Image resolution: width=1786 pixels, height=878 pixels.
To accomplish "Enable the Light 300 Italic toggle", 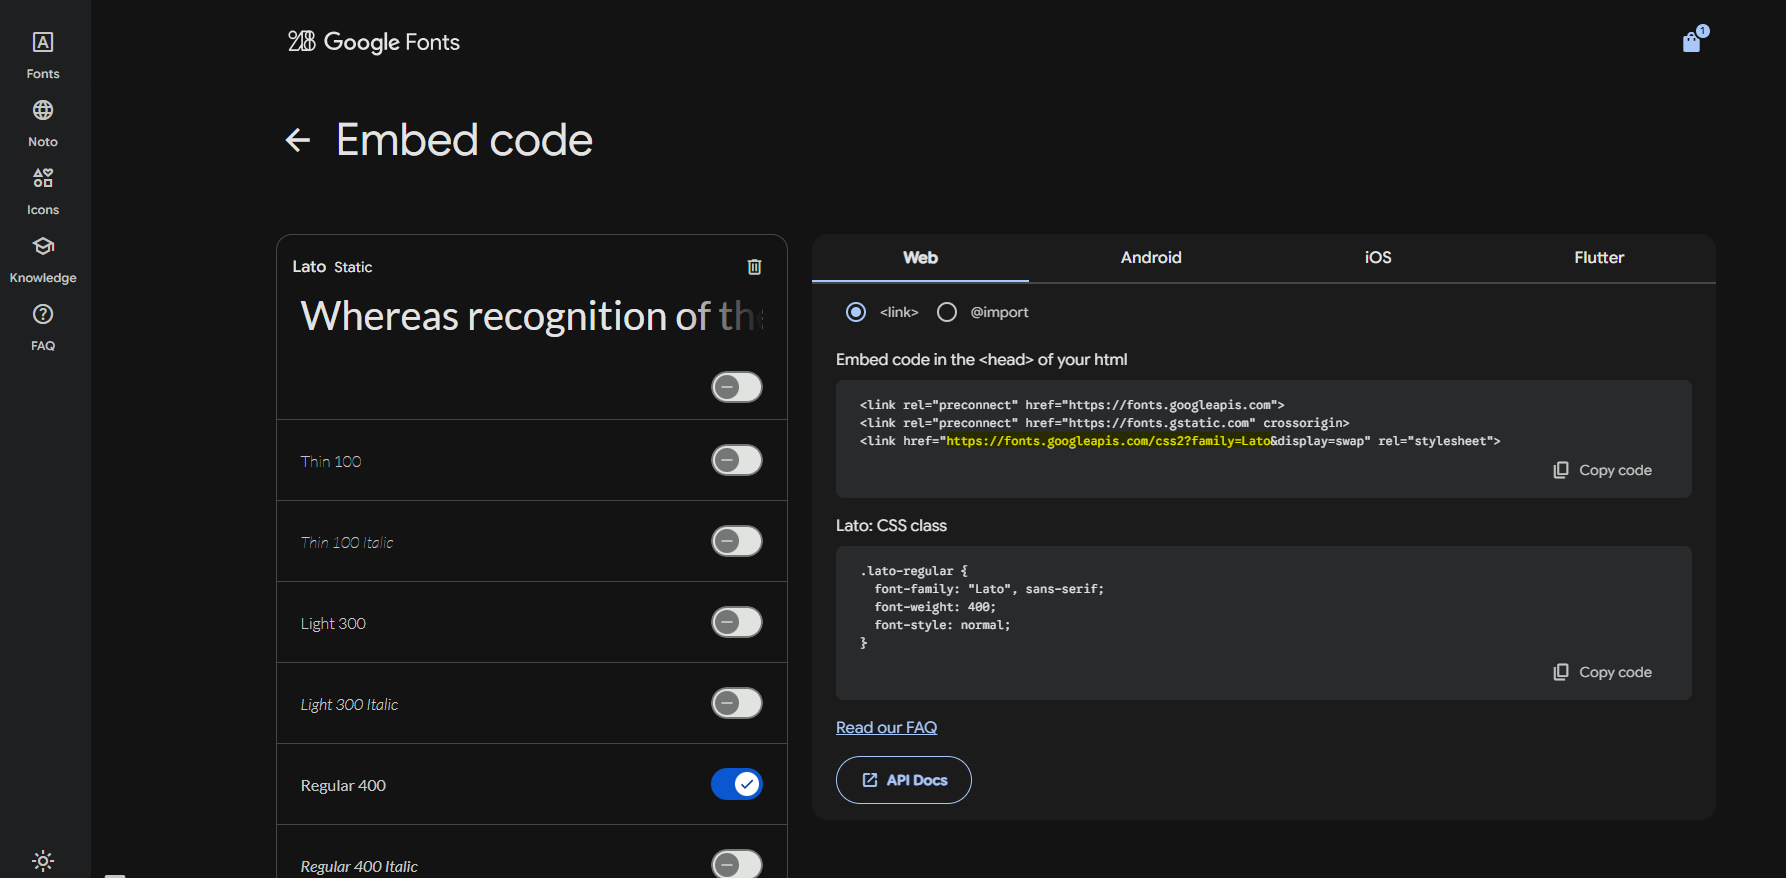I will pyautogui.click(x=737, y=703).
